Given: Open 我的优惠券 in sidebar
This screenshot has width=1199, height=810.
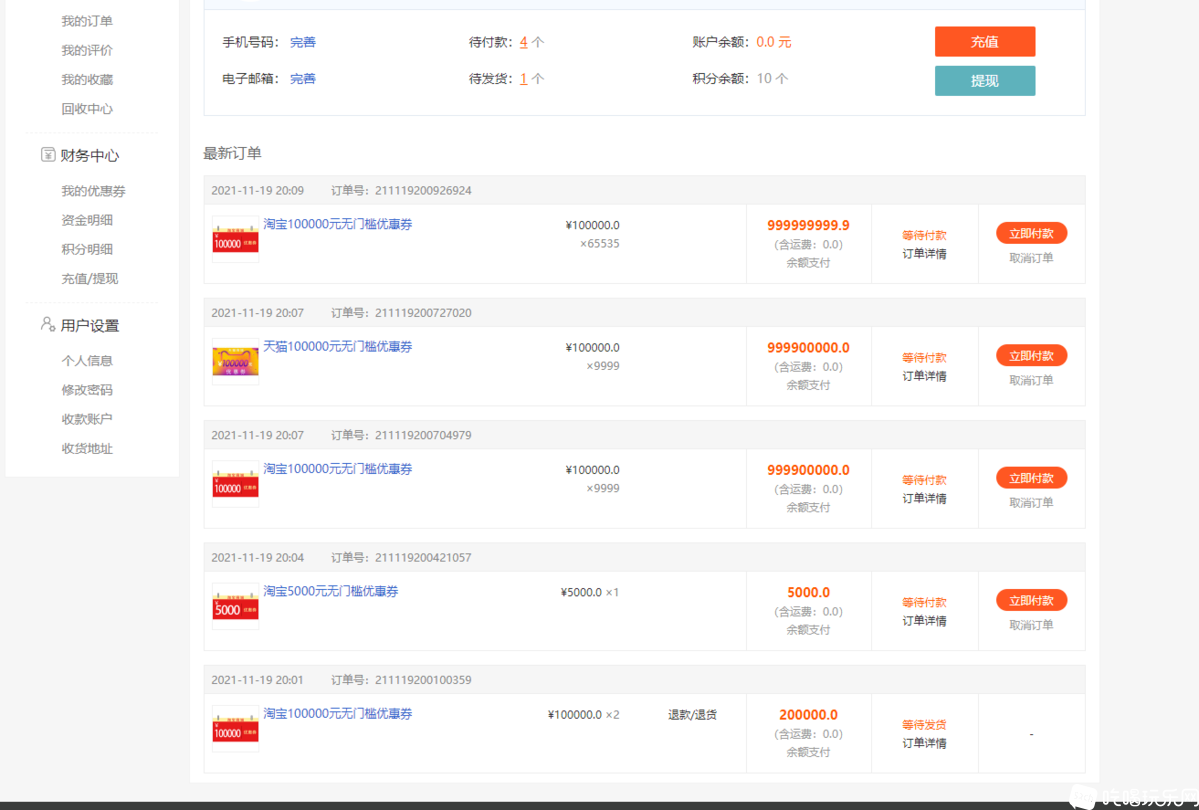Looking at the screenshot, I should click(x=93, y=191).
